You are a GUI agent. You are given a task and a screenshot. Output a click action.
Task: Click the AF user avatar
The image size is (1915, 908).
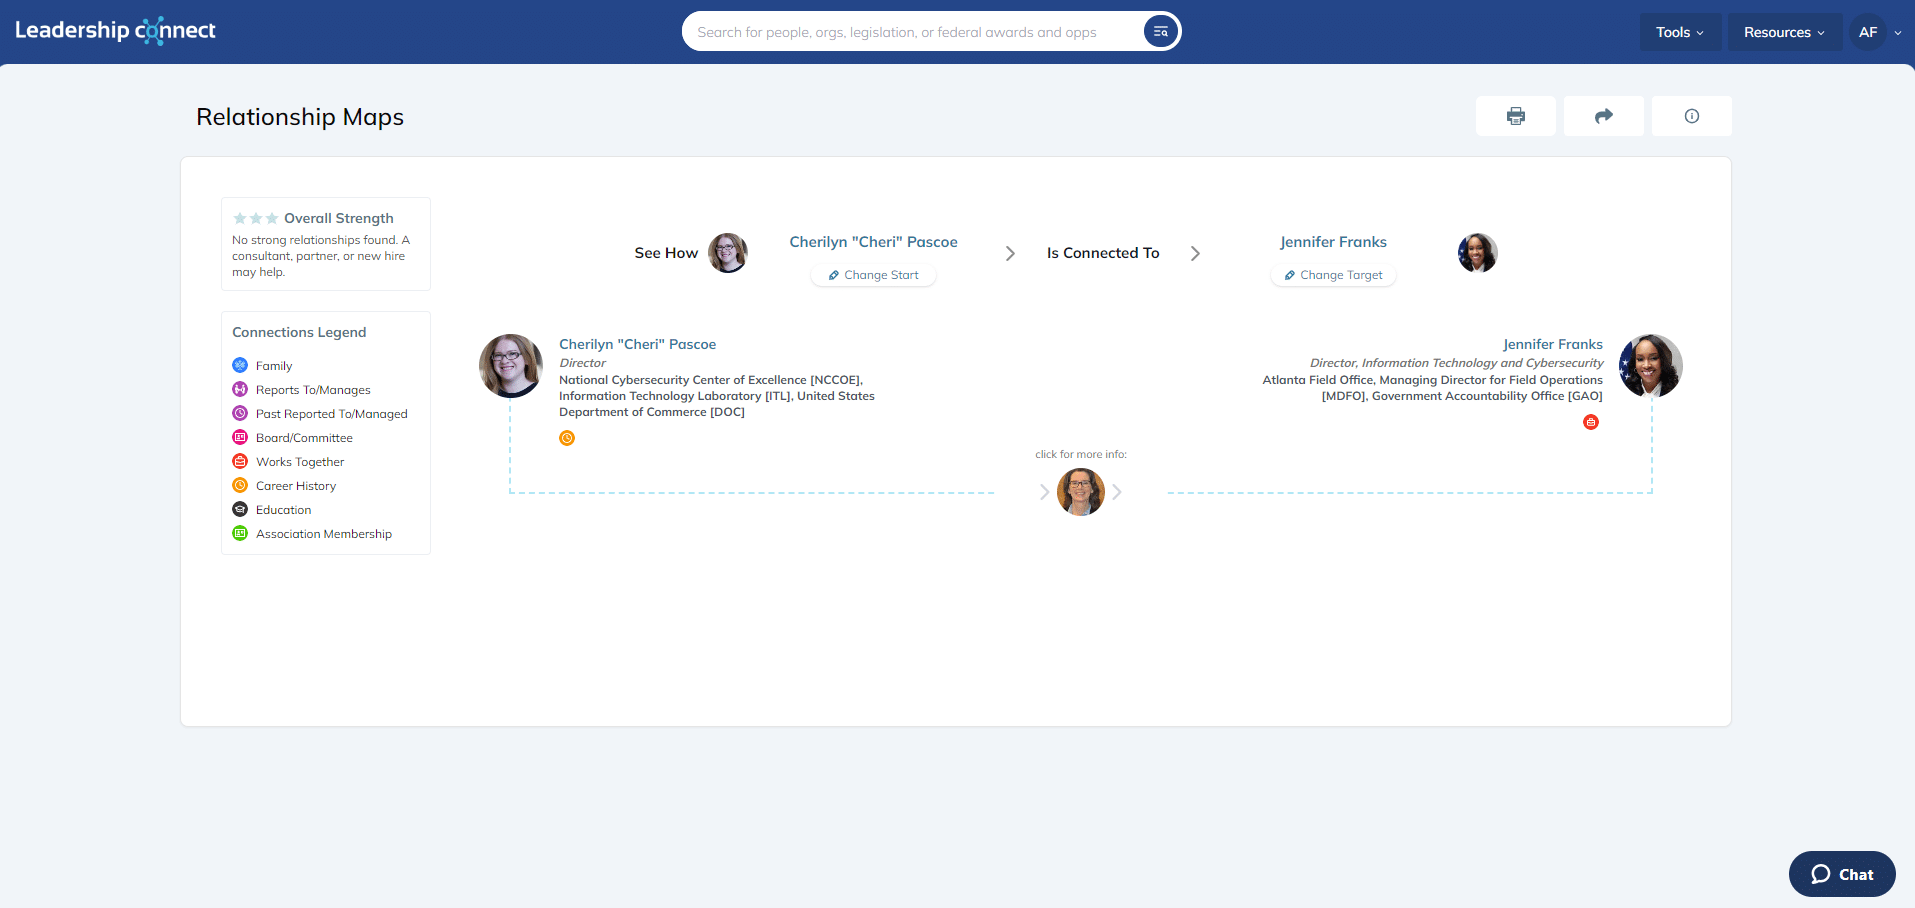pyautogui.click(x=1868, y=32)
